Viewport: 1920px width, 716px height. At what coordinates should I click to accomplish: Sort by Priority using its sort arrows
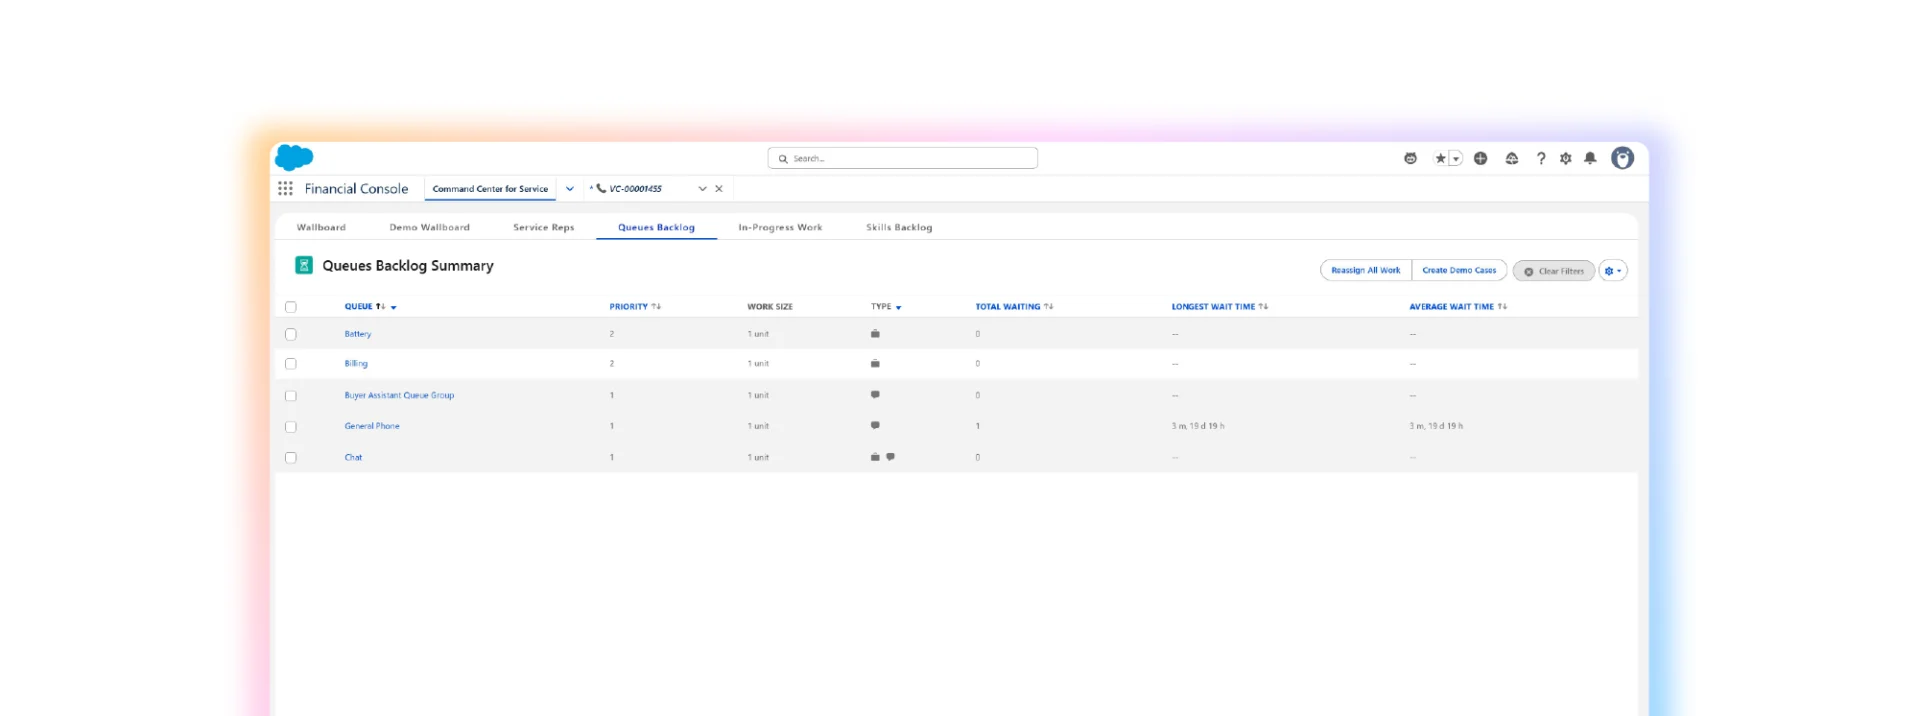tap(656, 307)
